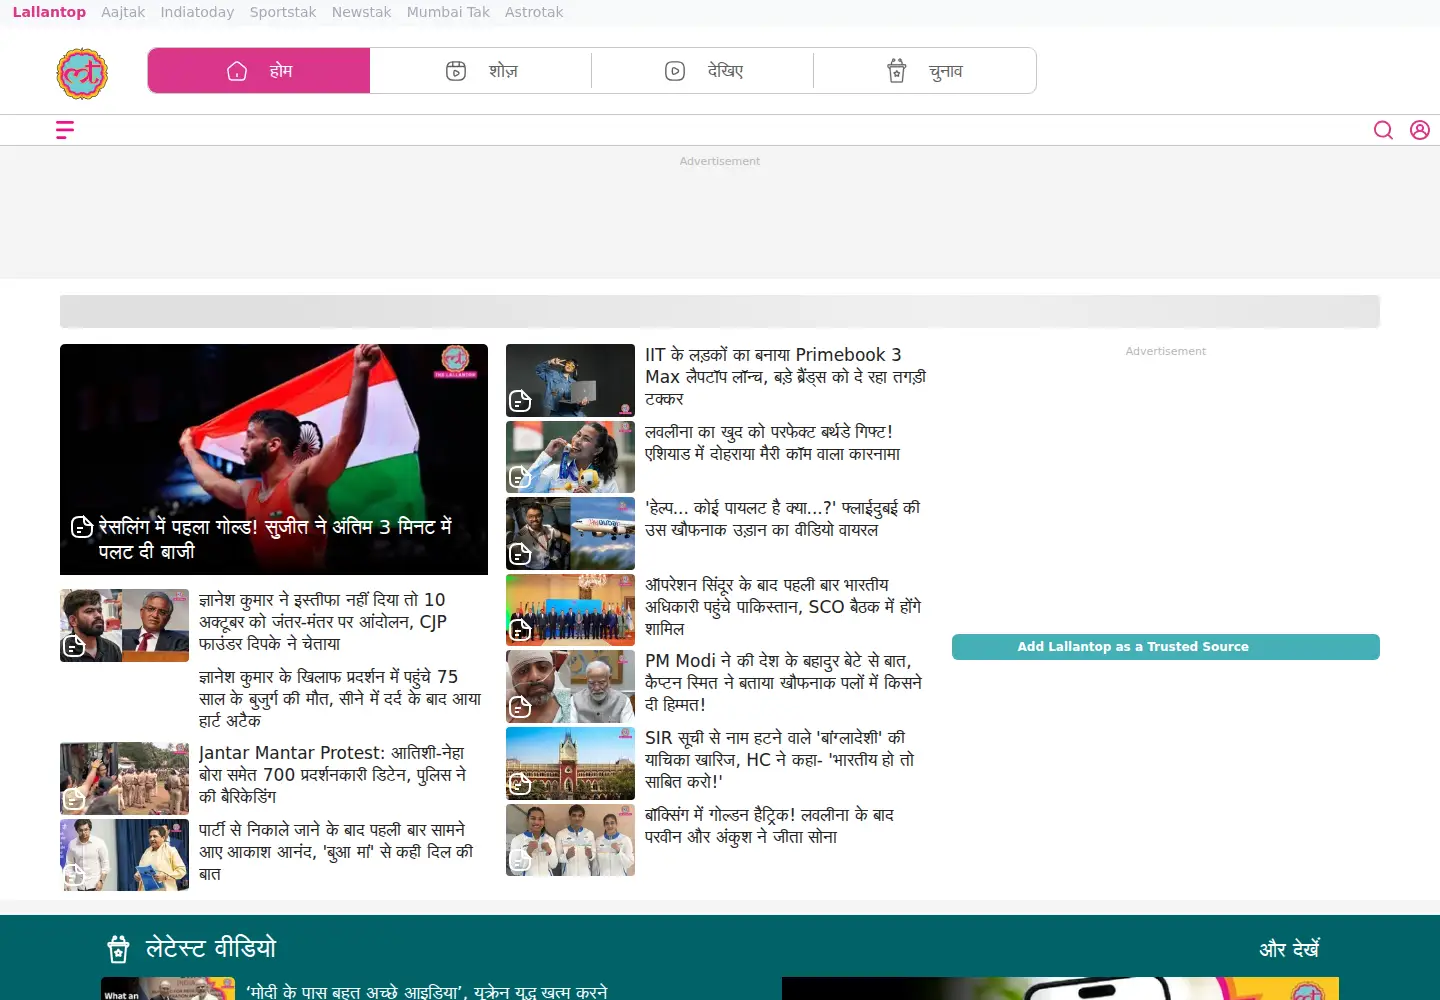
Task: Open IIT Primebook 3 Max laptop headline
Action: coord(786,377)
